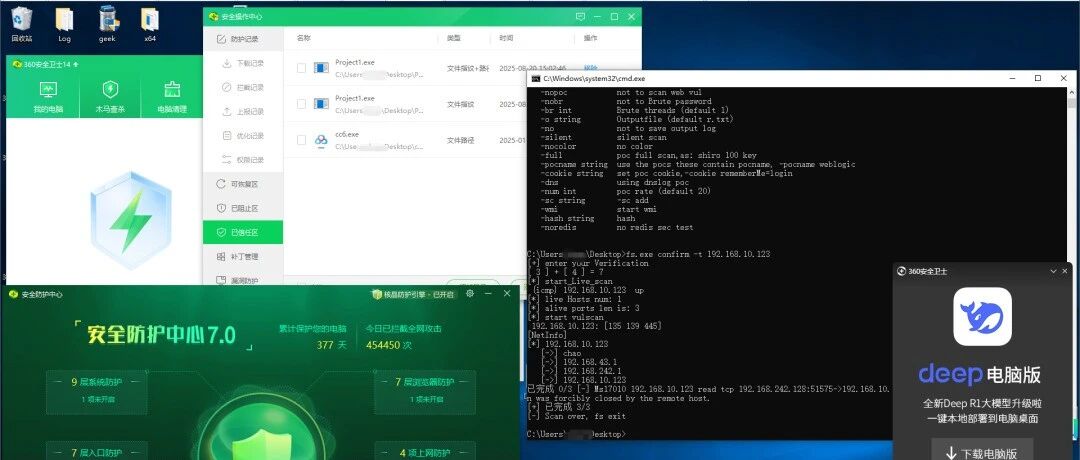1080x460 pixels.
Task: Tick the checkbox for first Project1.exe row
Action: [301, 67]
